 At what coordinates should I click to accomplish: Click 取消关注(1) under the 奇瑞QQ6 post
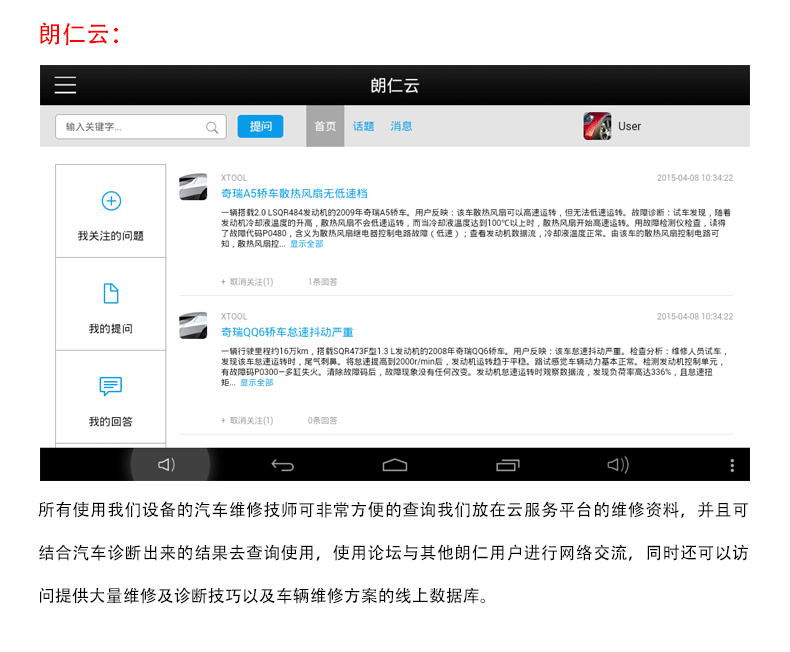pos(247,420)
